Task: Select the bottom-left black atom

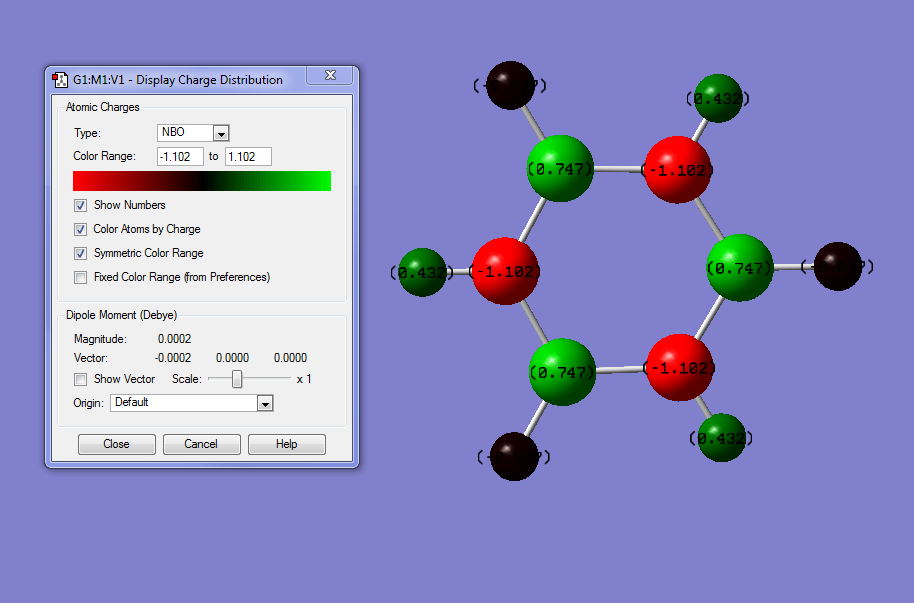Action: pyautogui.click(x=514, y=457)
